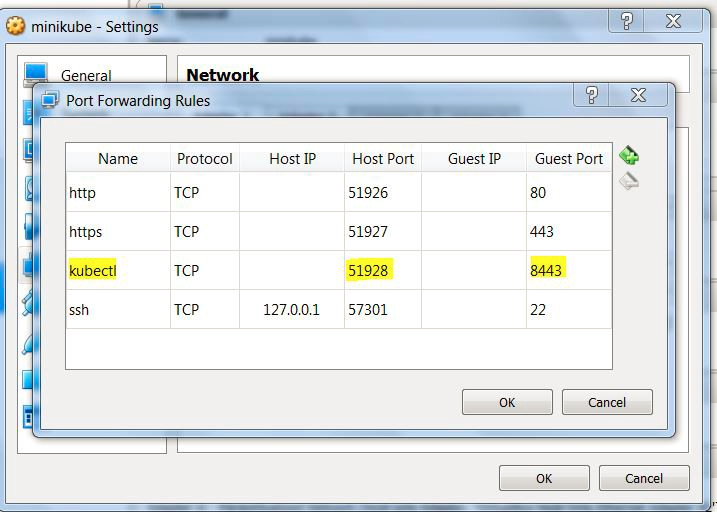The image size is (717, 512).
Task: Click host port 51926 cell
Action: [383, 192]
